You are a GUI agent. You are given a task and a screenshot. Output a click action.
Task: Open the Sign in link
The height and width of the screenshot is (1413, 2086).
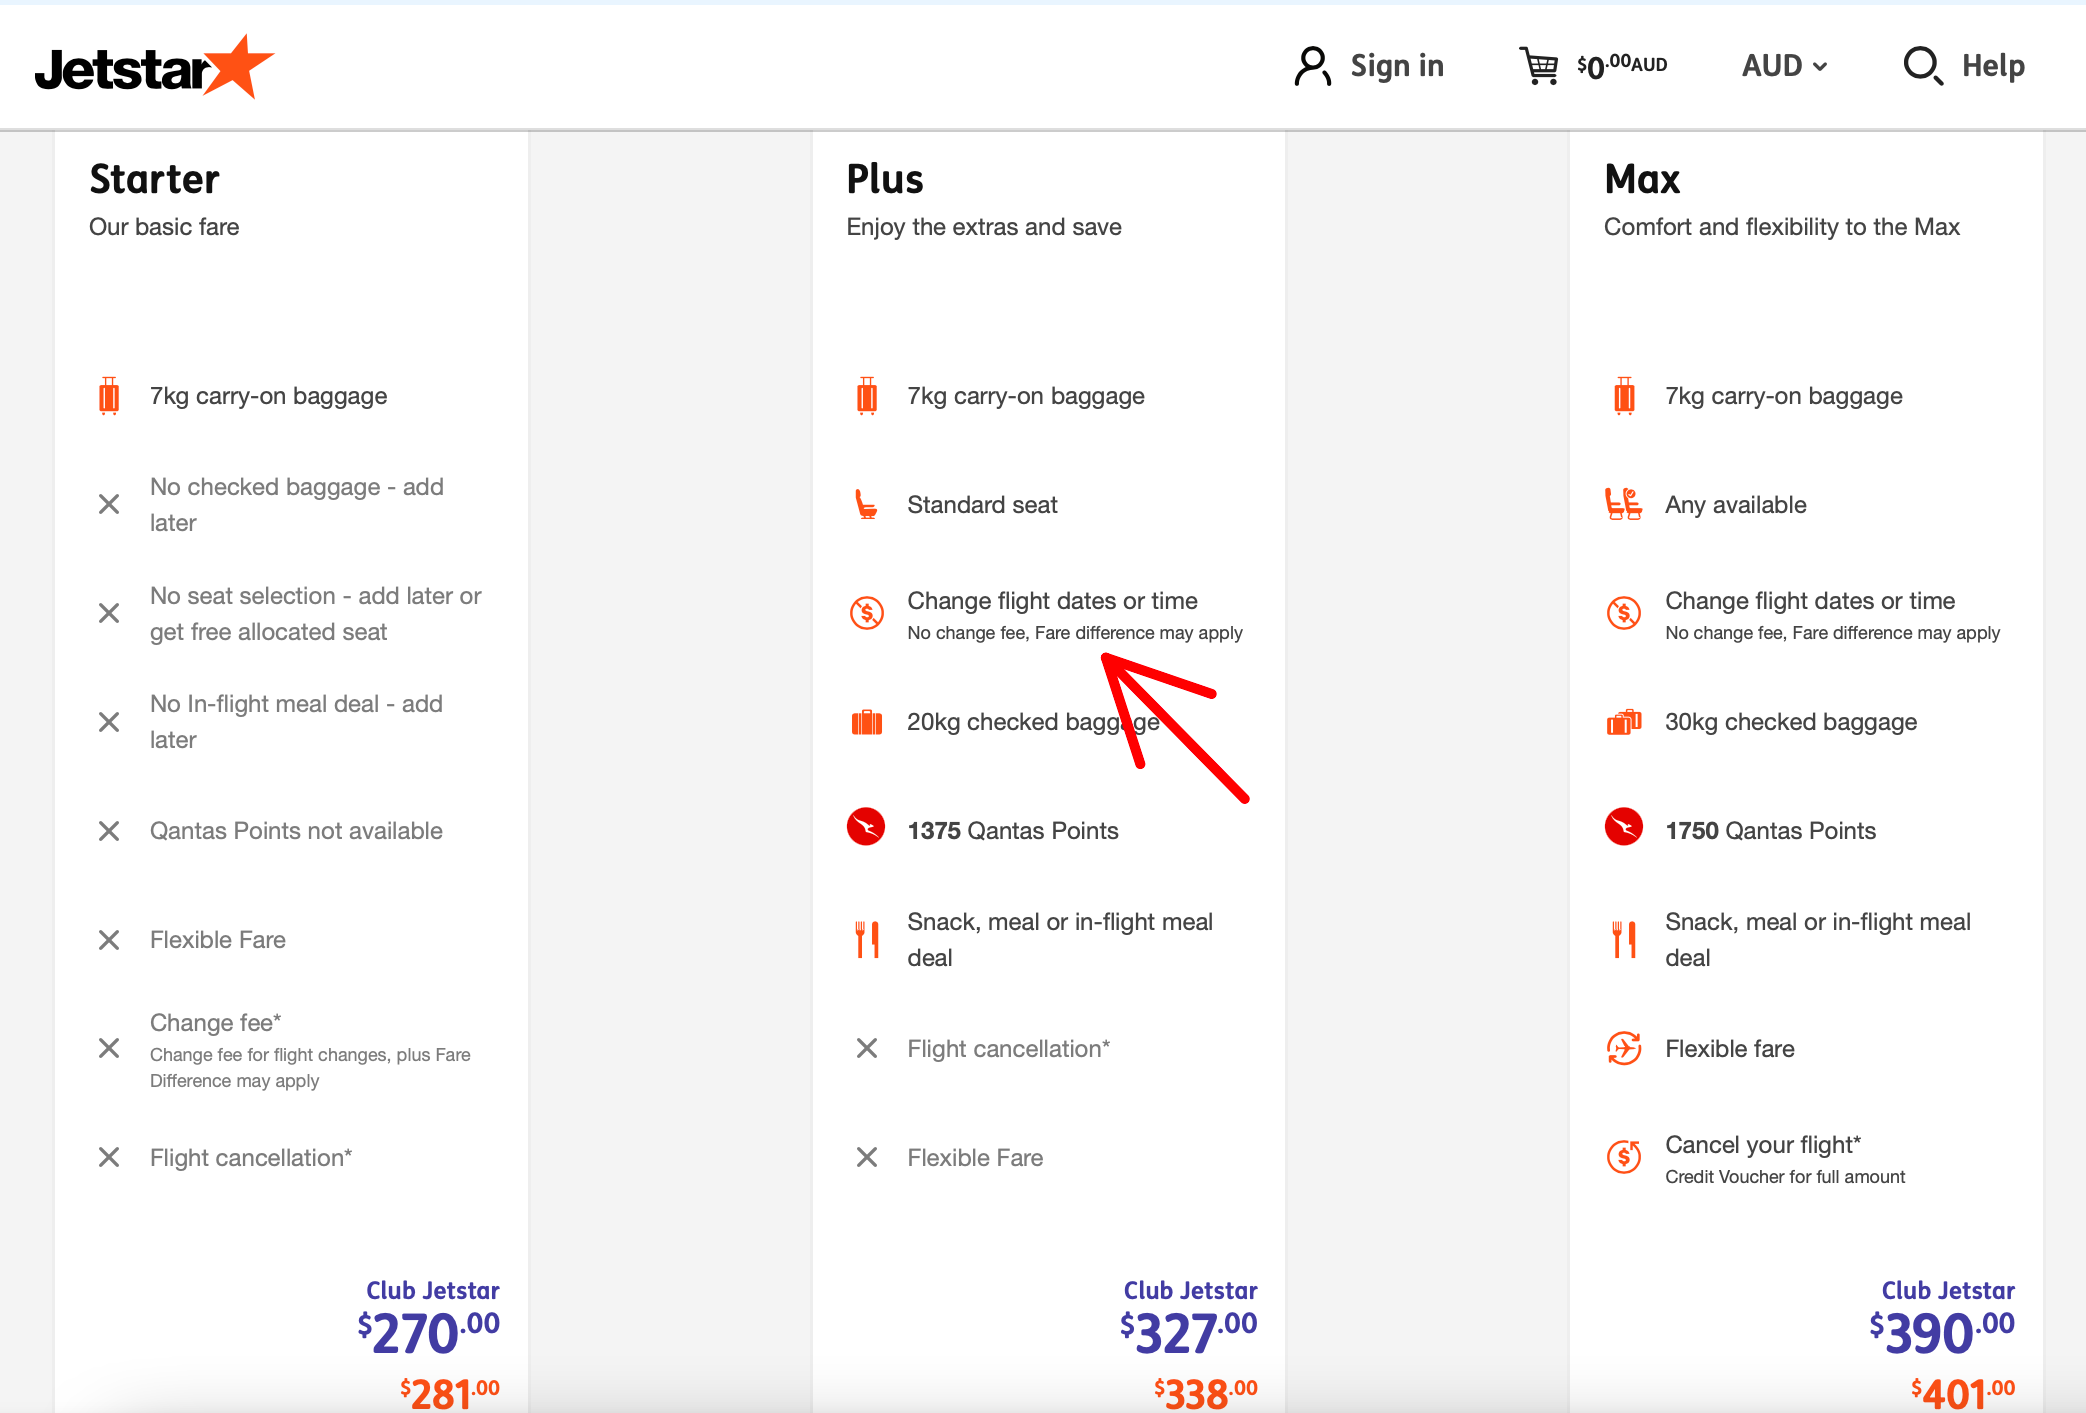coord(1397,66)
